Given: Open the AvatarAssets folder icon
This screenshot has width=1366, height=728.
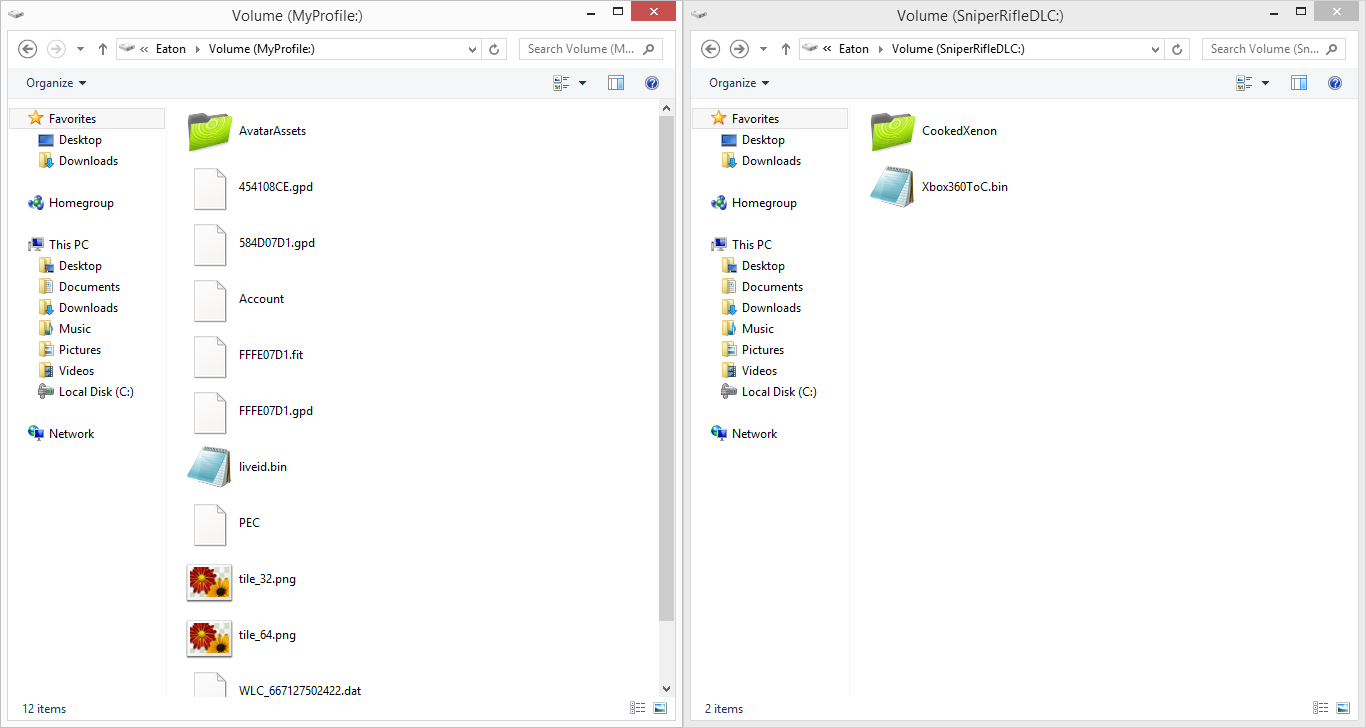Looking at the screenshot, I should (210, 131).
